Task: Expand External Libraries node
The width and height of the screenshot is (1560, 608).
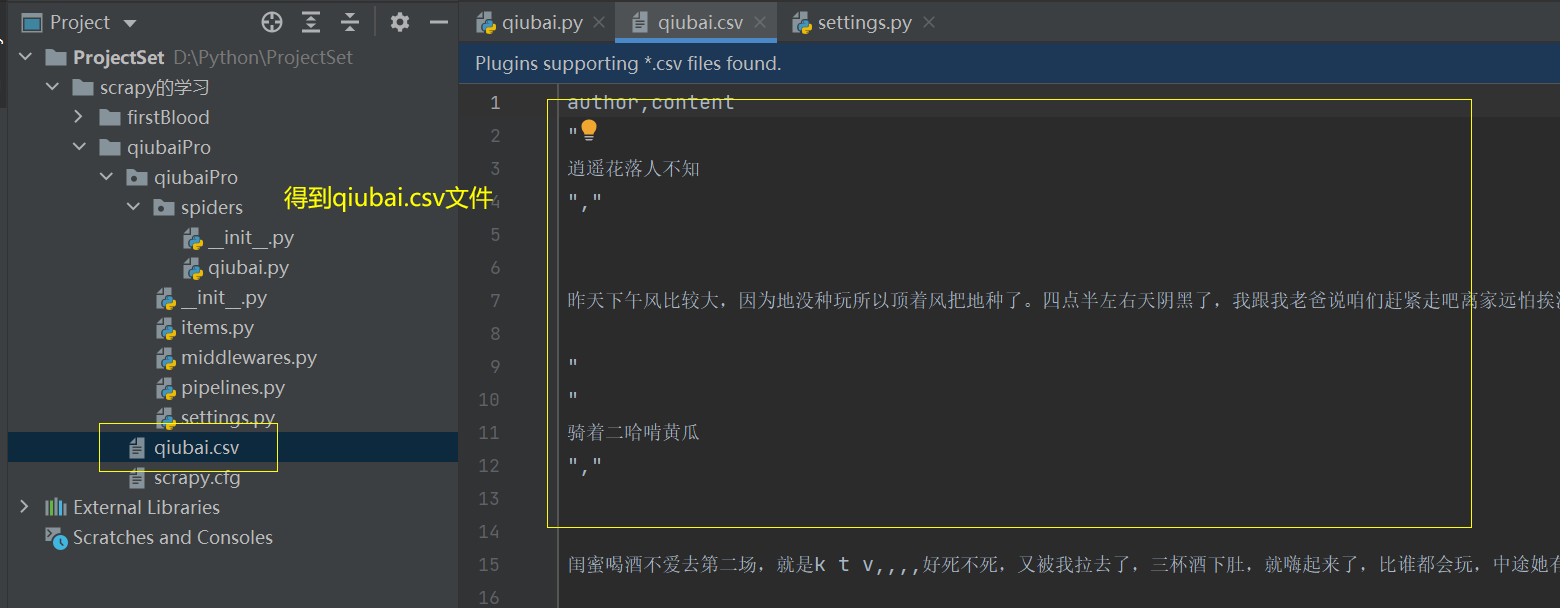Action: click(x=24, y=507)
